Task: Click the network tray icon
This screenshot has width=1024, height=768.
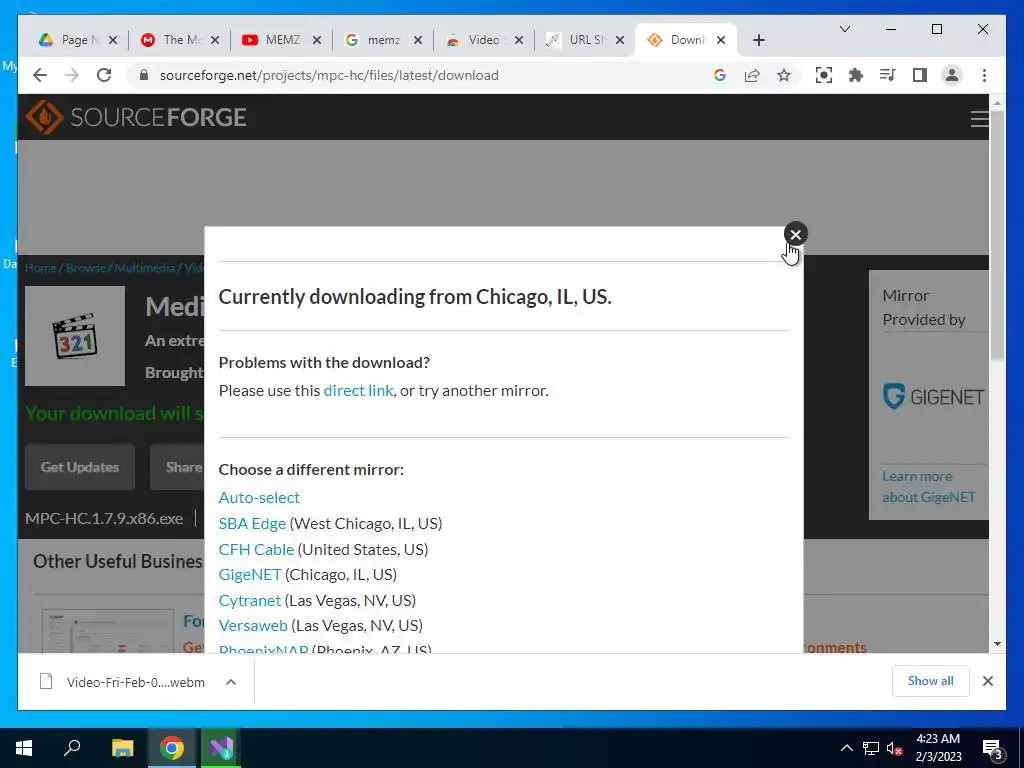Action: coord(871,748)
